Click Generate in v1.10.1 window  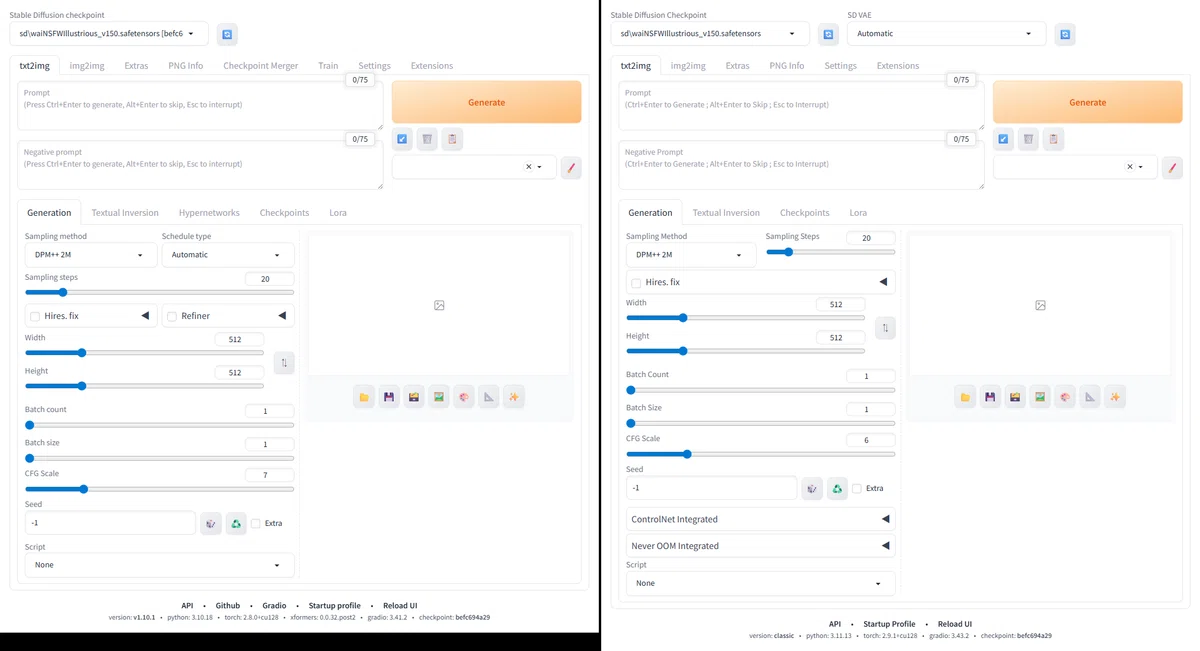487,102
